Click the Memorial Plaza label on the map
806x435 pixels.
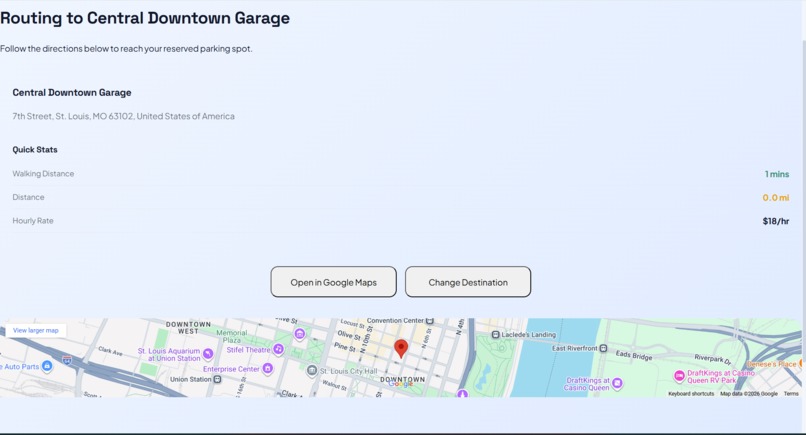(232, 336)
